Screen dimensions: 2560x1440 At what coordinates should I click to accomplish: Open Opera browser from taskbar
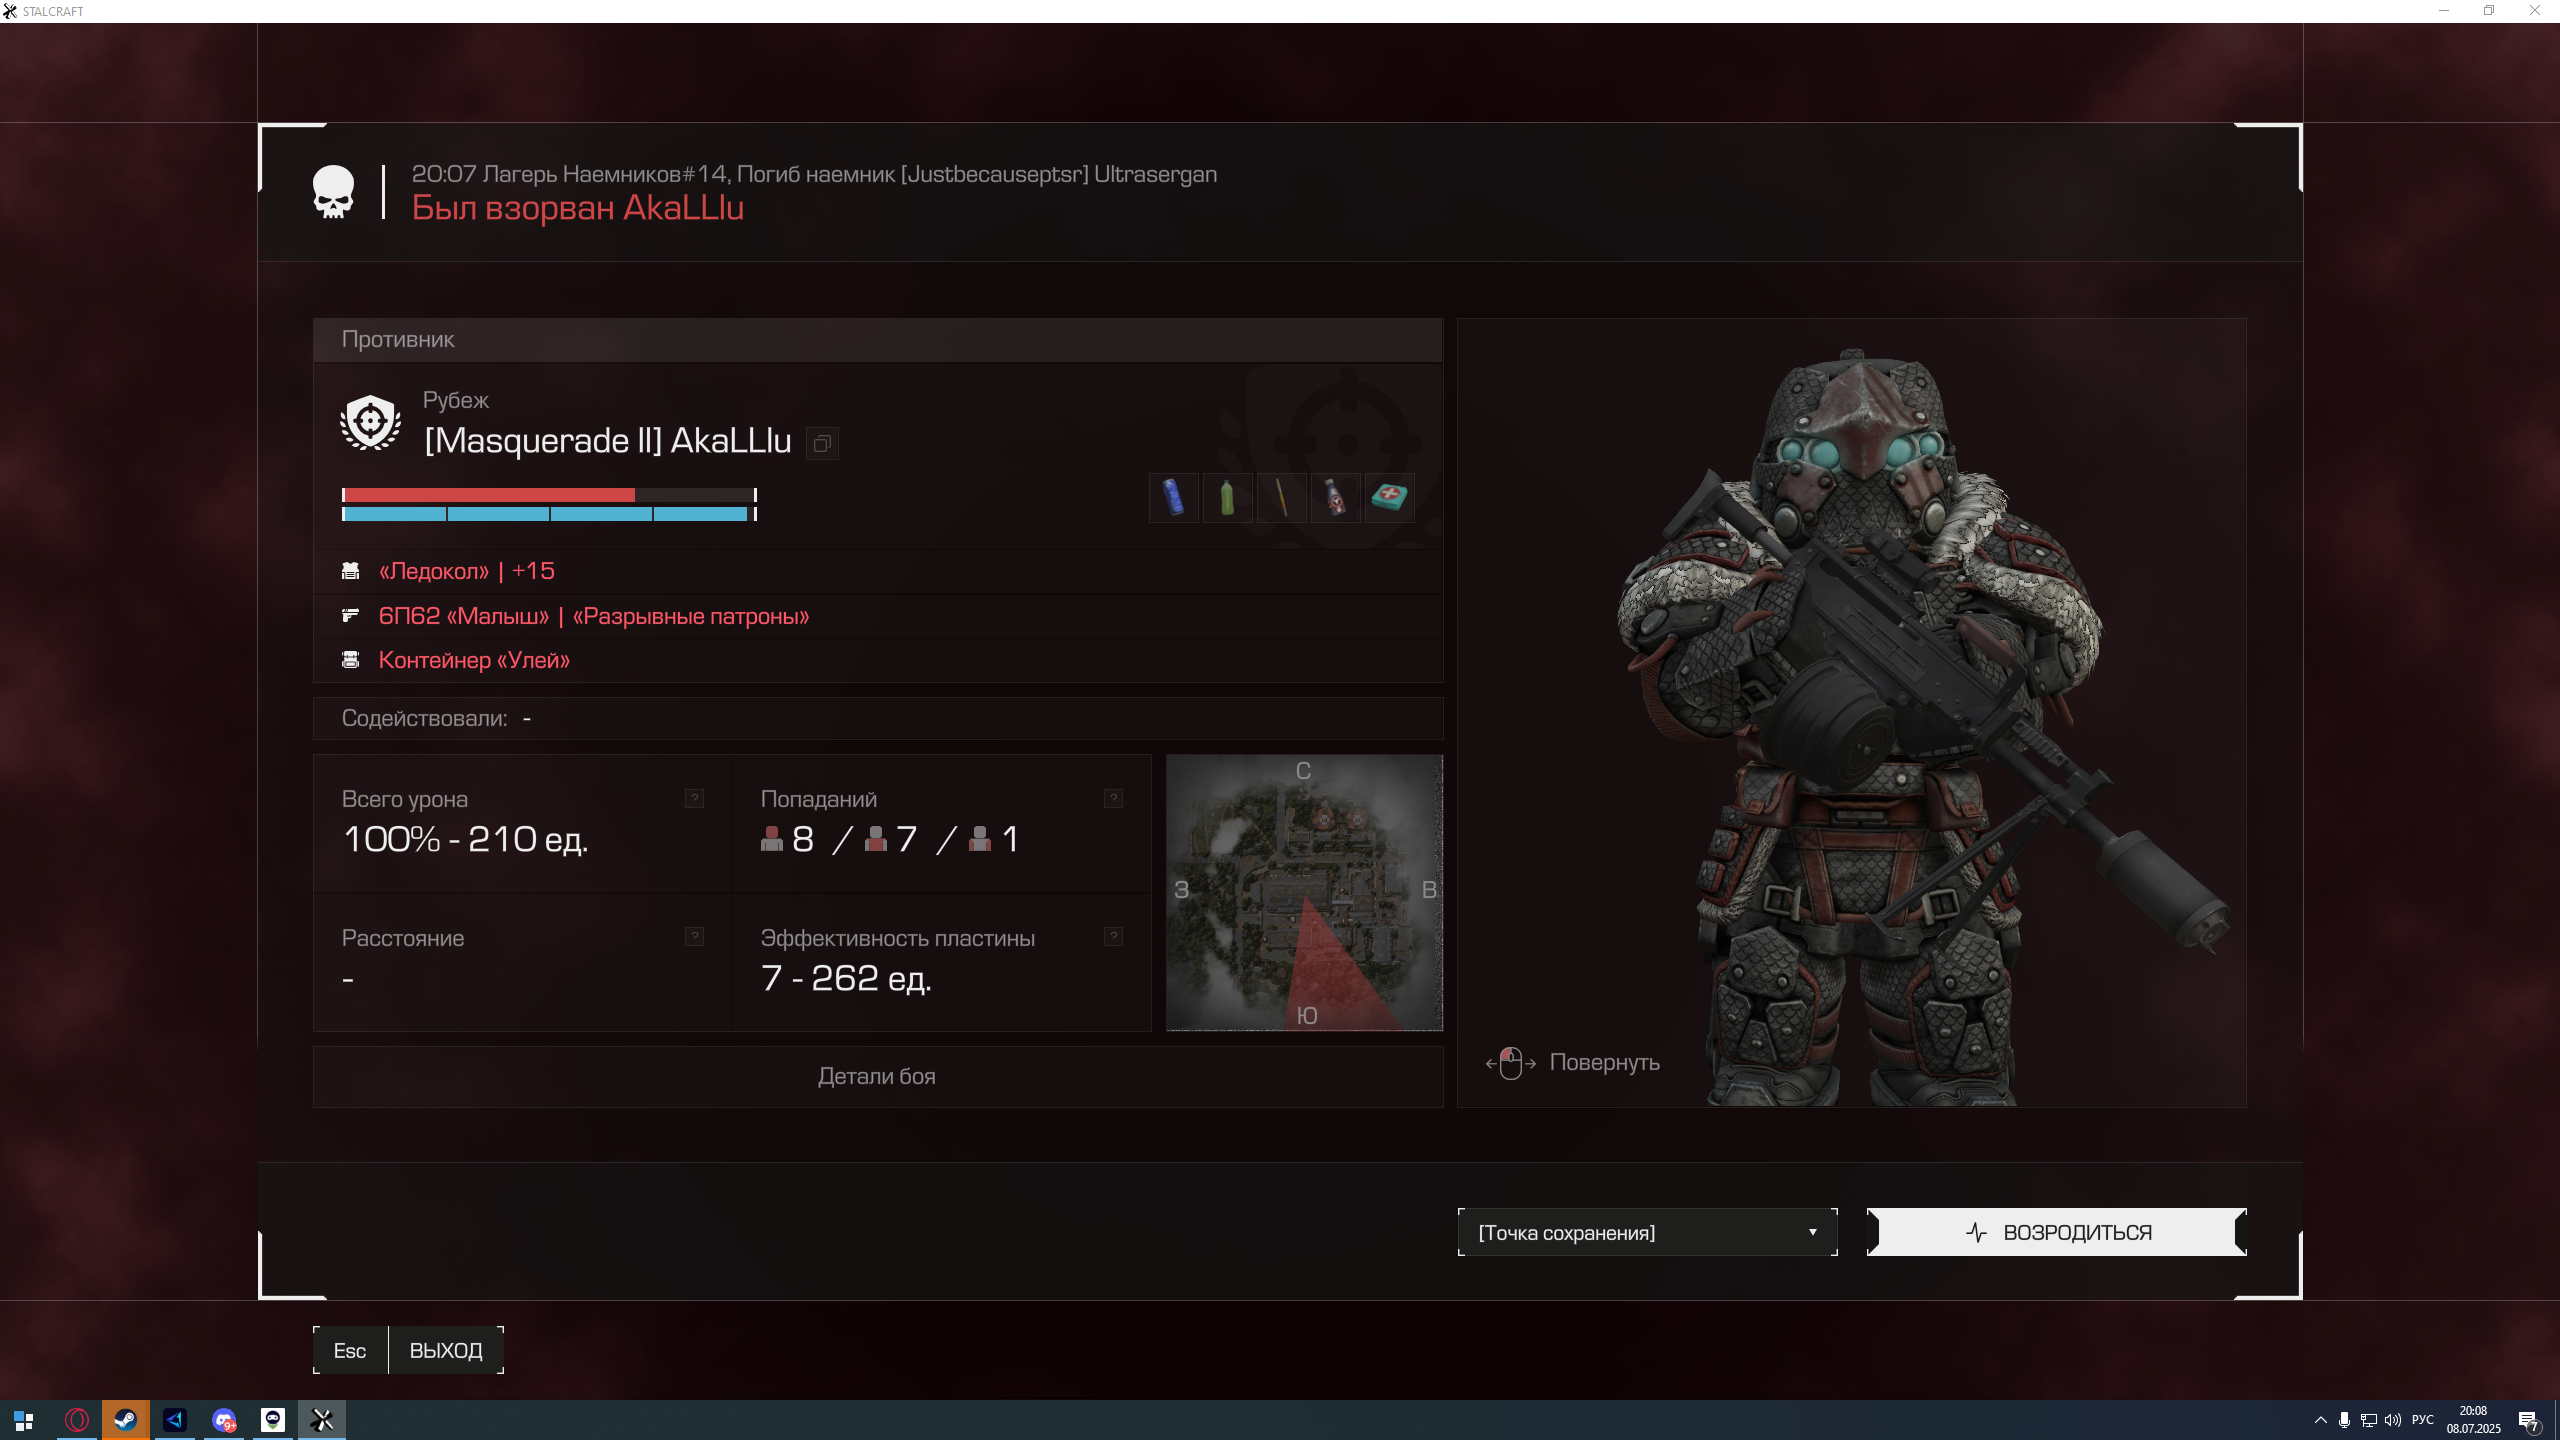pos(77,1420)
